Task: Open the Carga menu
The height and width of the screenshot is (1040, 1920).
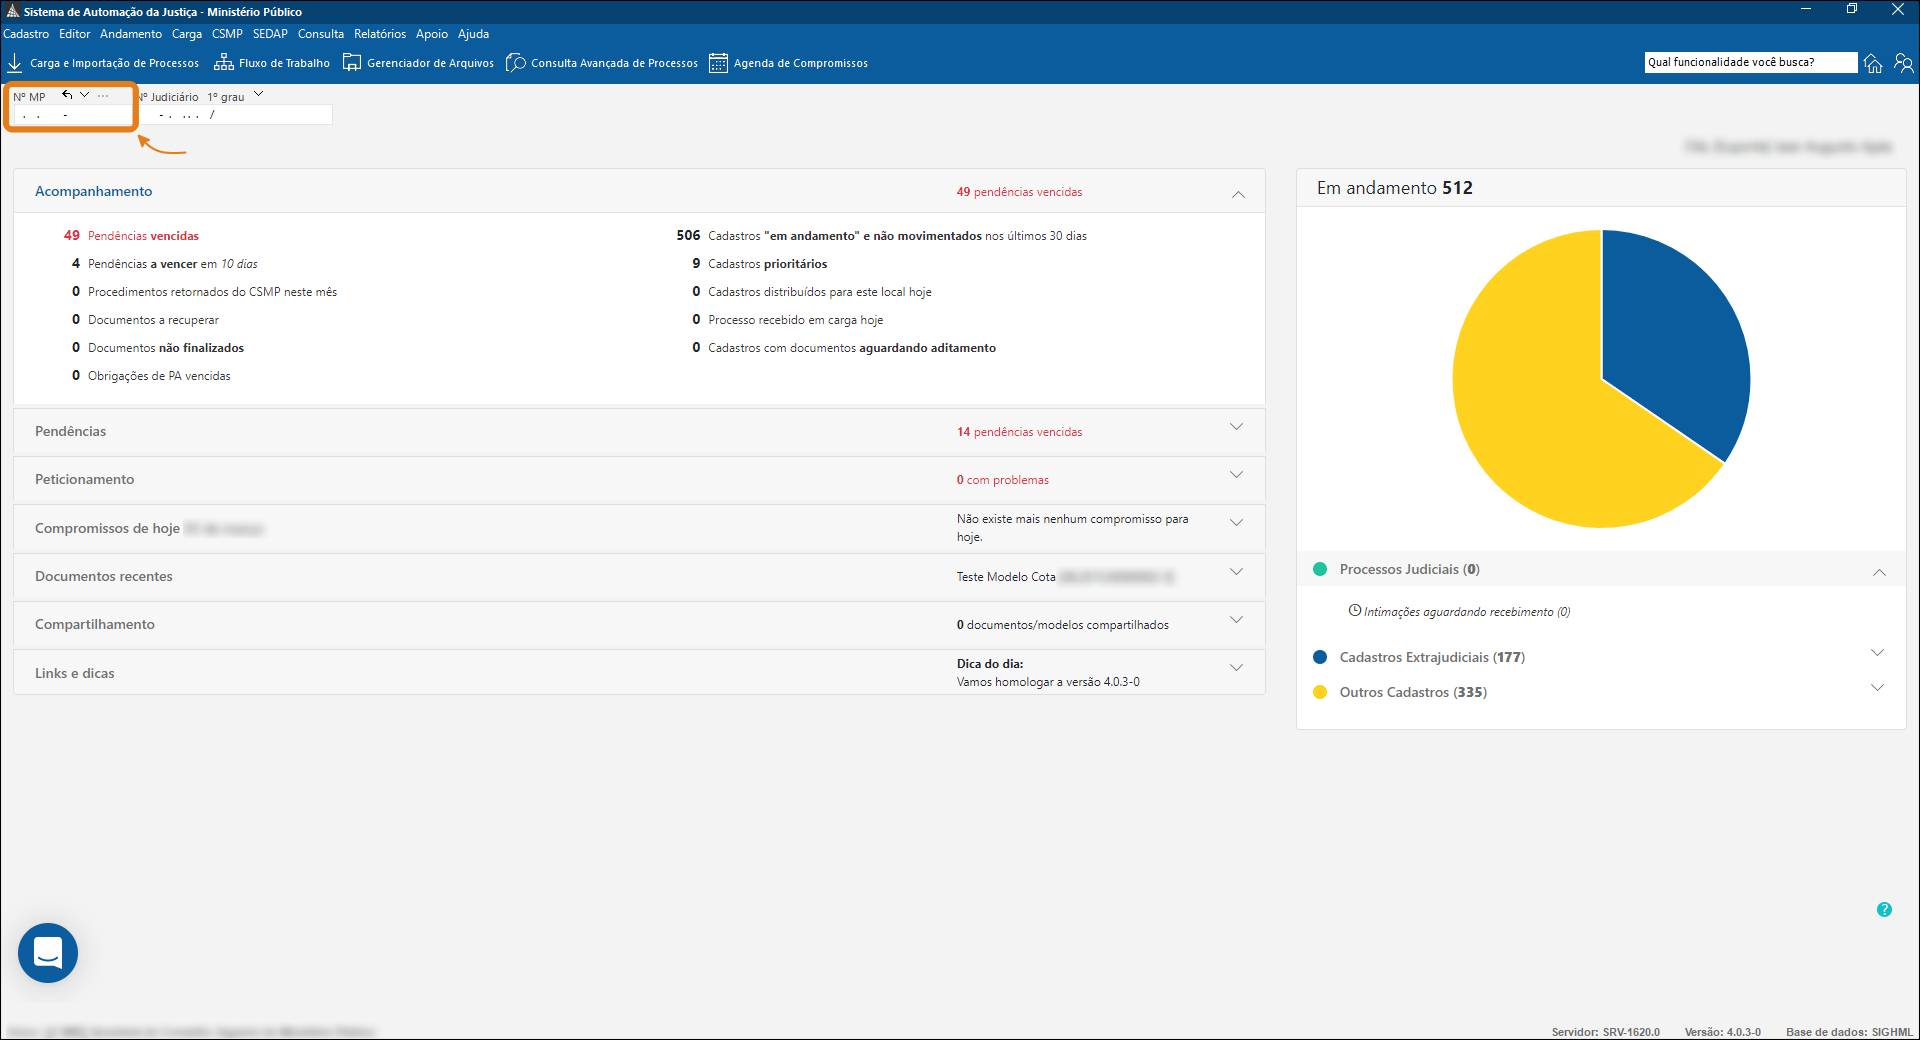Action: pyautogui.click(x=187, y=34)
